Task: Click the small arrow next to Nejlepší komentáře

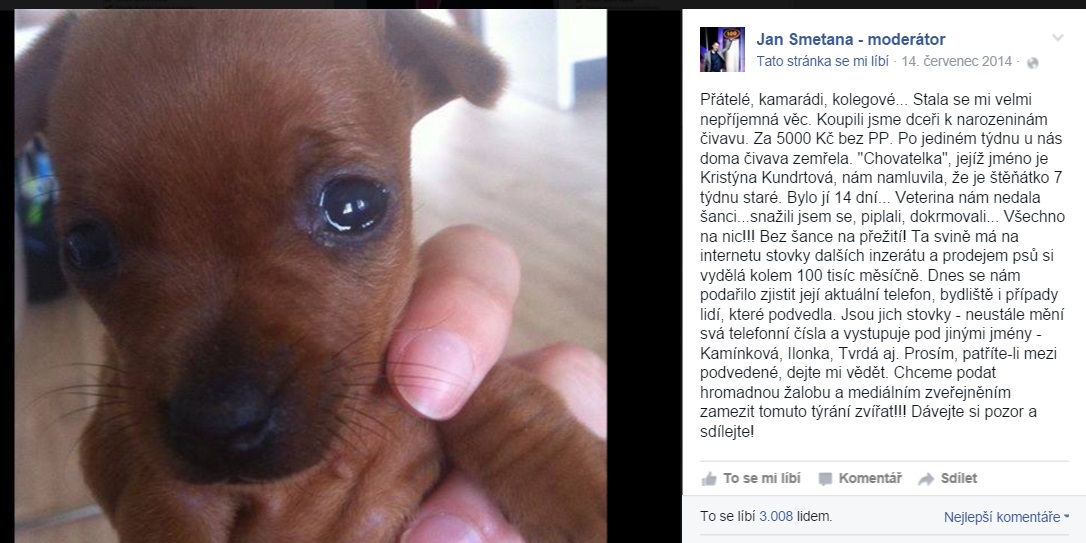Action: point(1065,517)
